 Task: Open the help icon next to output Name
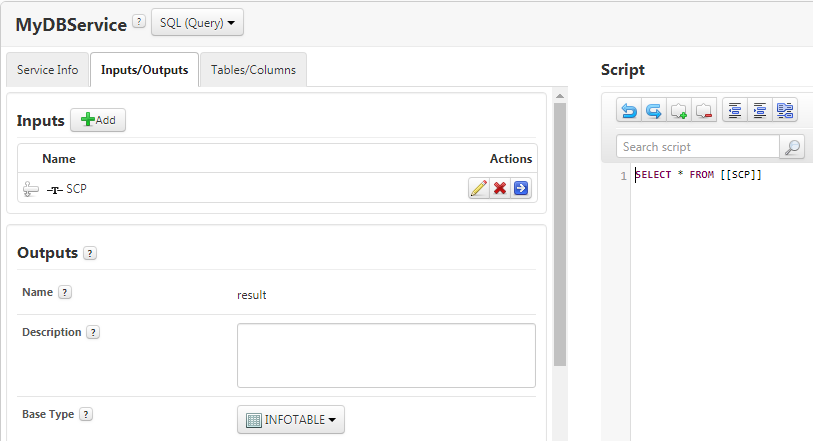click(x=64, y=292)
